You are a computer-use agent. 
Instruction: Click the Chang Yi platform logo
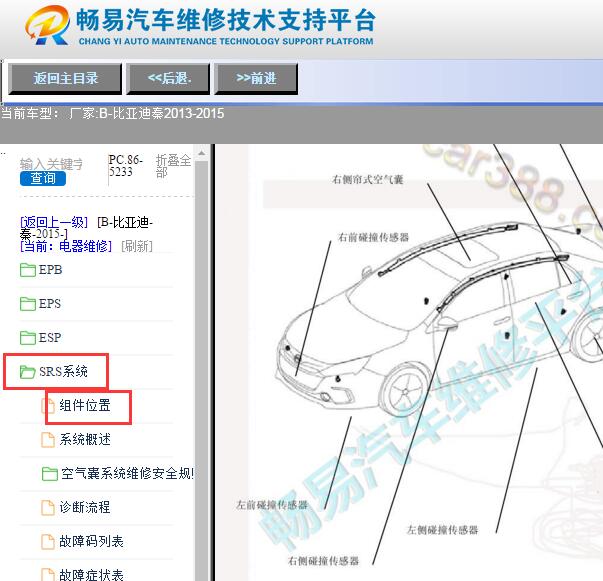[x=47, y=25]
